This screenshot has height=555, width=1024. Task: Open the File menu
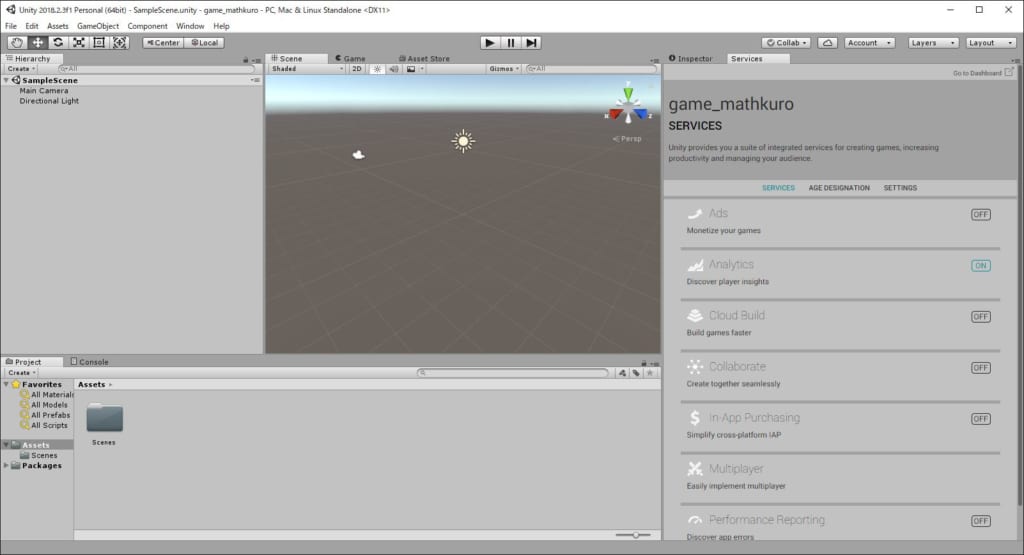pyautogui.click(x=11, y=26)
